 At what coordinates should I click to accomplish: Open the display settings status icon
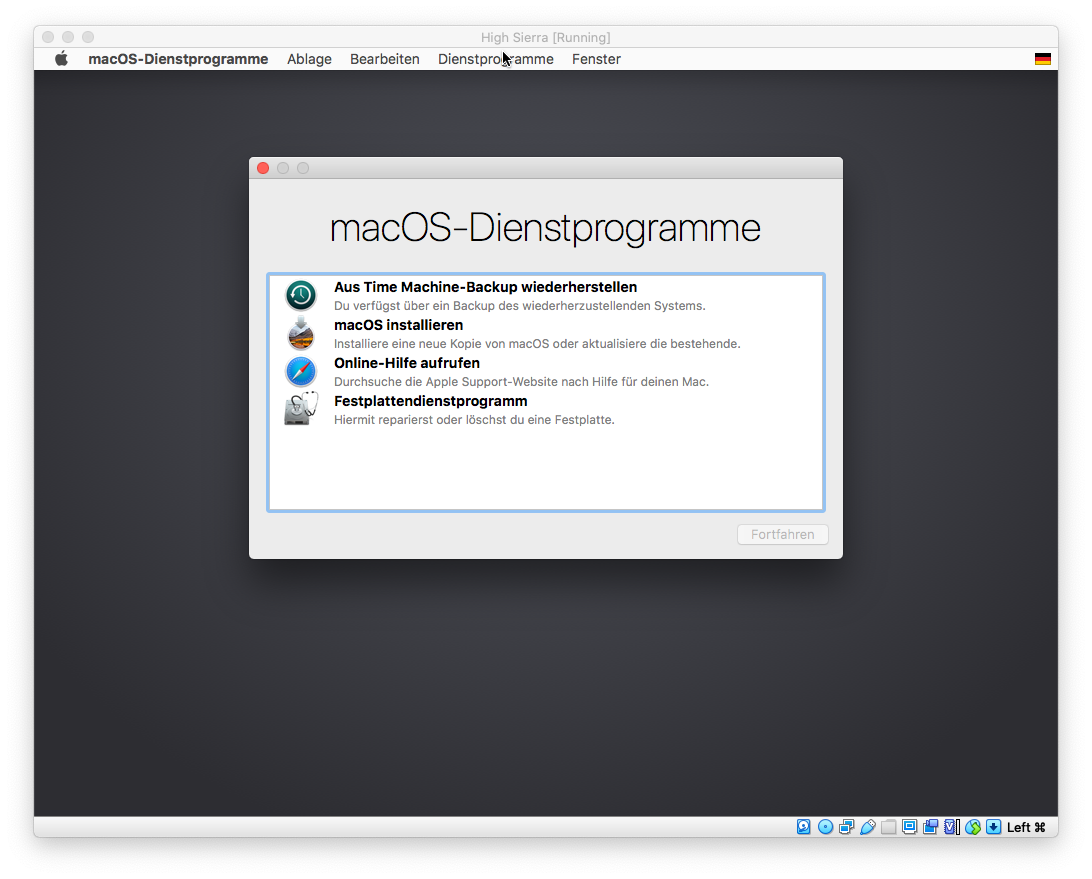[x=909, y=827]
